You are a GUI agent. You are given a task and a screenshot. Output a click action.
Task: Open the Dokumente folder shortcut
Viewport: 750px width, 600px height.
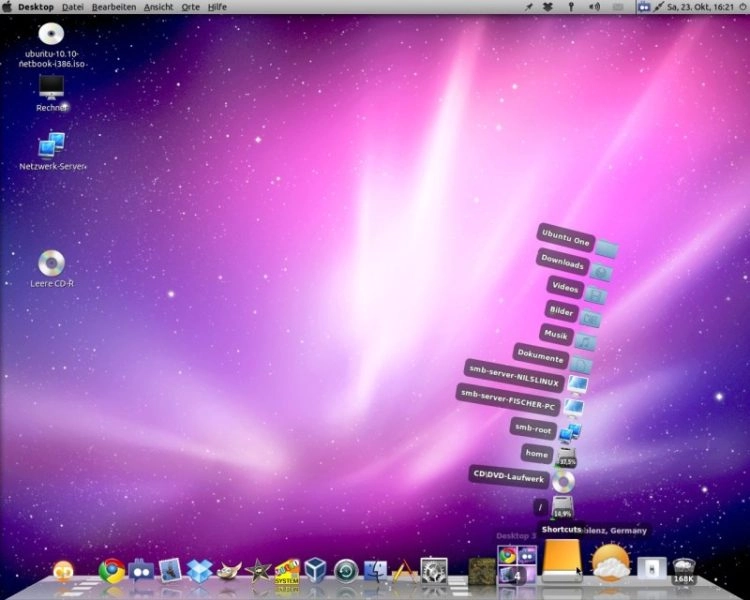541,354
